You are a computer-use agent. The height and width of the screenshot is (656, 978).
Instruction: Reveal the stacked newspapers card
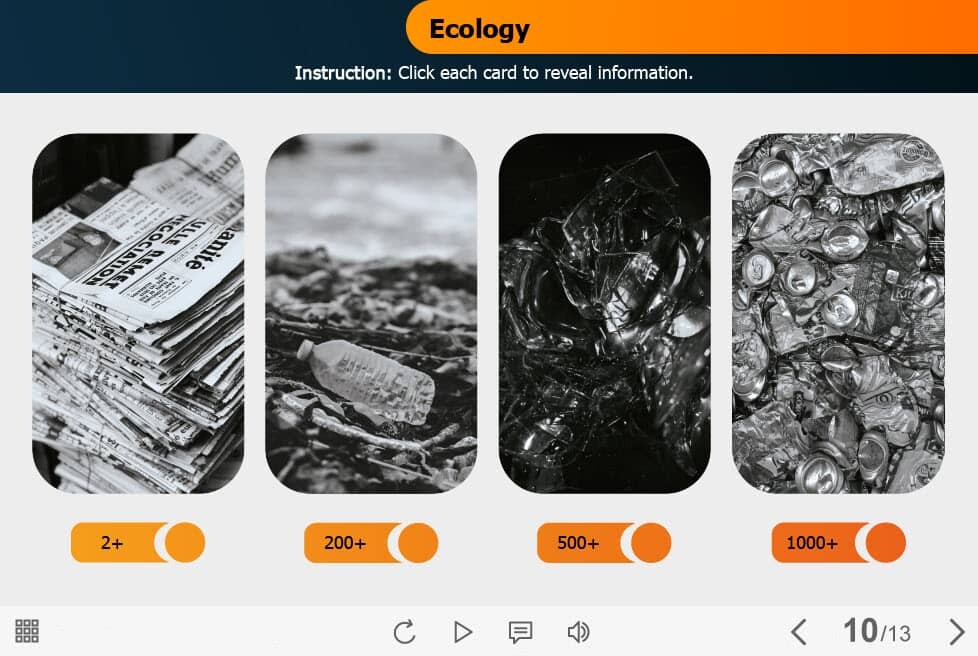[x=138, y=313]
